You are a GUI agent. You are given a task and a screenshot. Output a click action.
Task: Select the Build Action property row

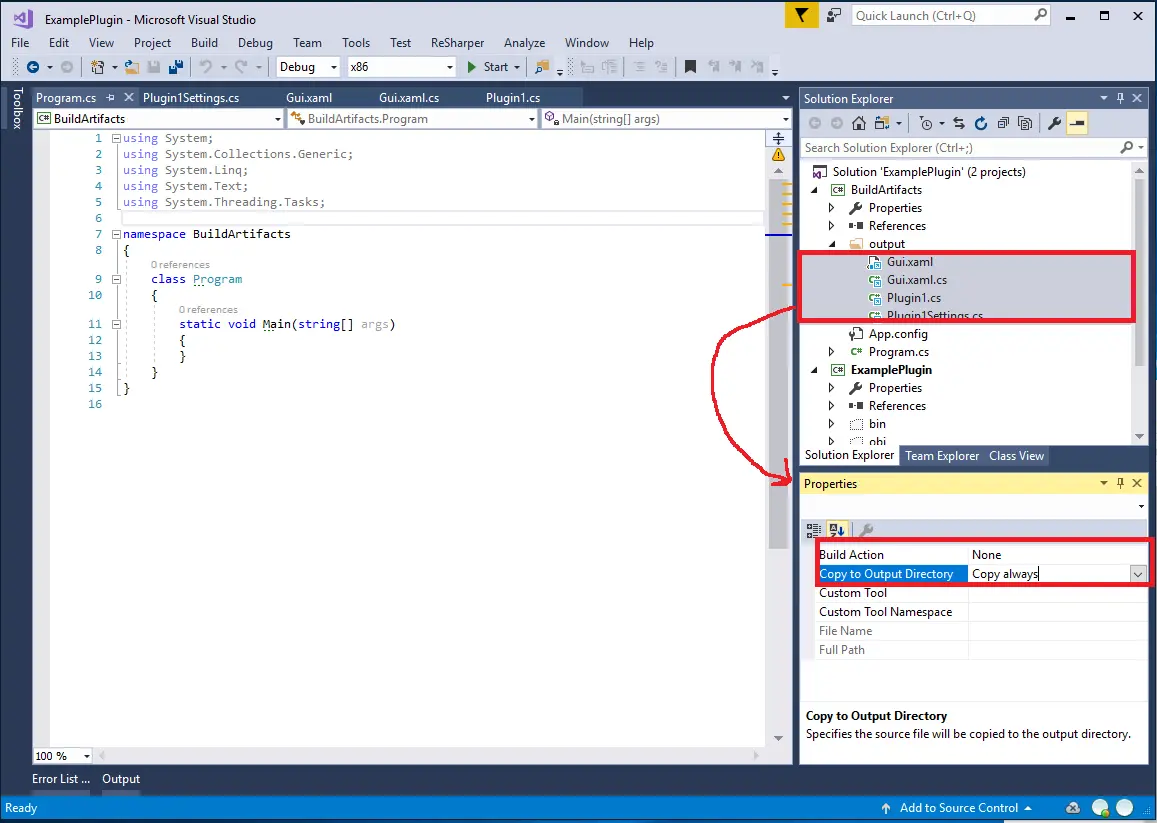982,555
